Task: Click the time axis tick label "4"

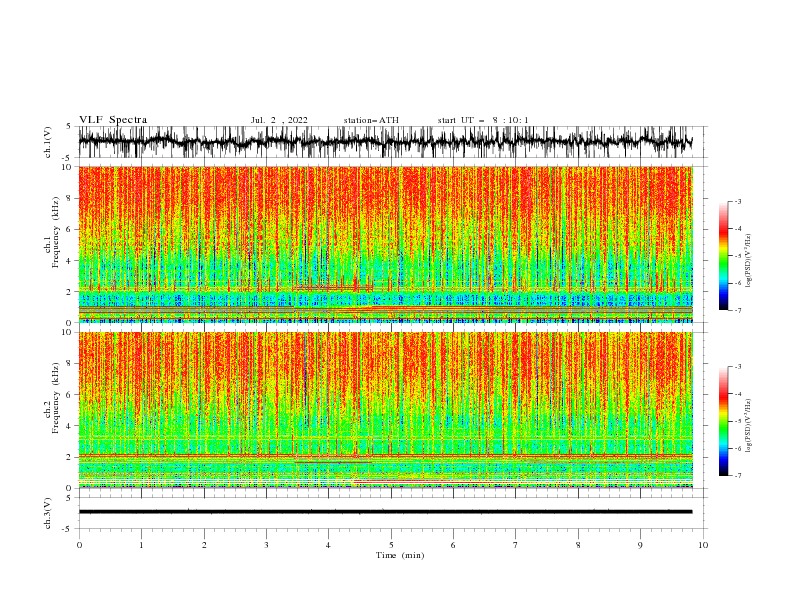Action: (328, 545)
